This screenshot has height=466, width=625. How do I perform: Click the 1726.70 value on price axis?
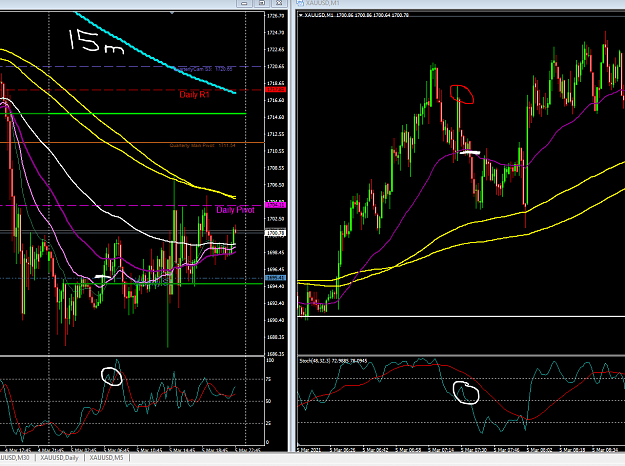276,16
